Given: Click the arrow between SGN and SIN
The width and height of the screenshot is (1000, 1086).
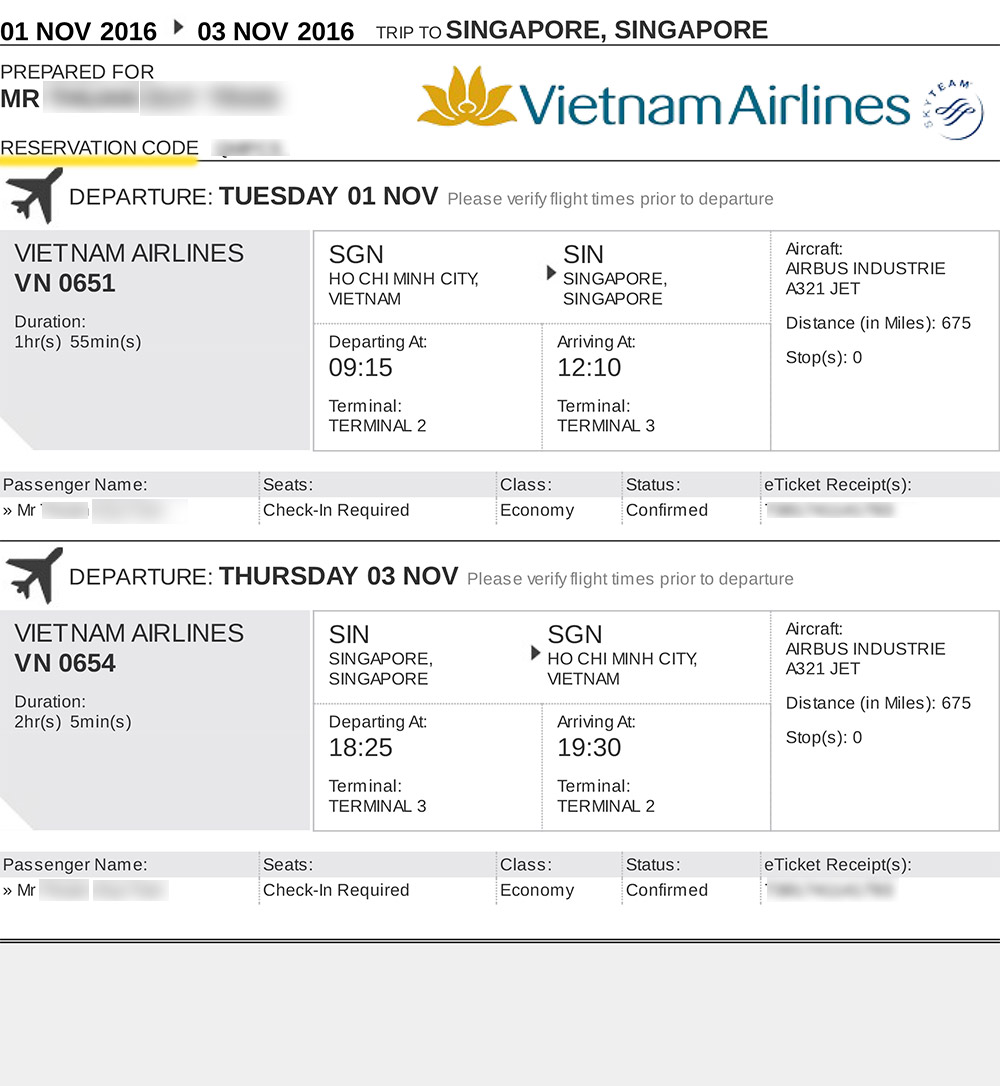Looking at the screenshot, I should pyautogui.click(x=551, y=273).
